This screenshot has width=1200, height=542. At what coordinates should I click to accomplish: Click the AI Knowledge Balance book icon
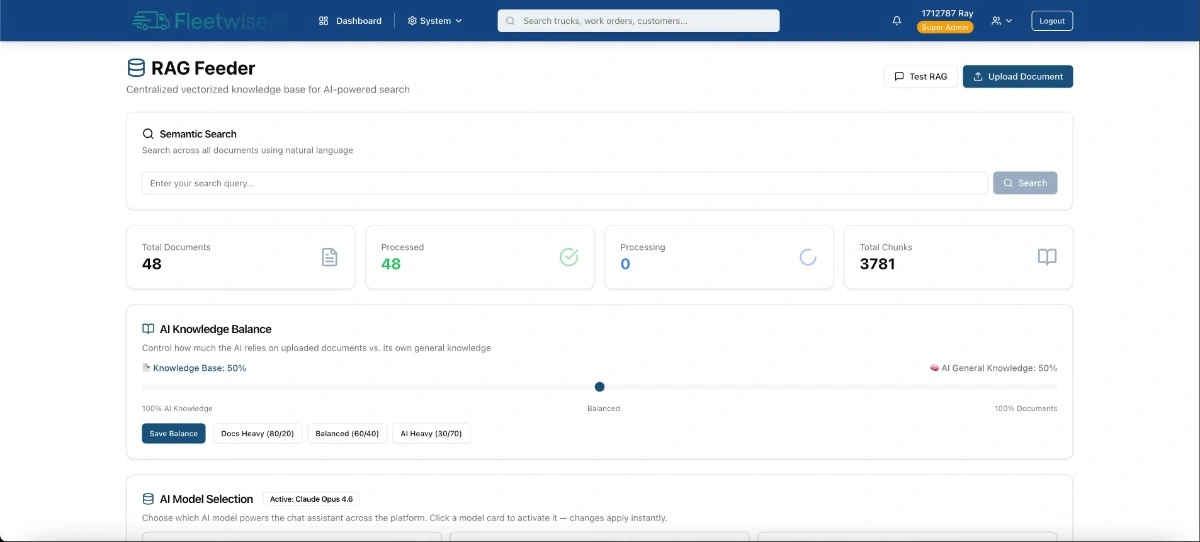(x=148, y=328)
